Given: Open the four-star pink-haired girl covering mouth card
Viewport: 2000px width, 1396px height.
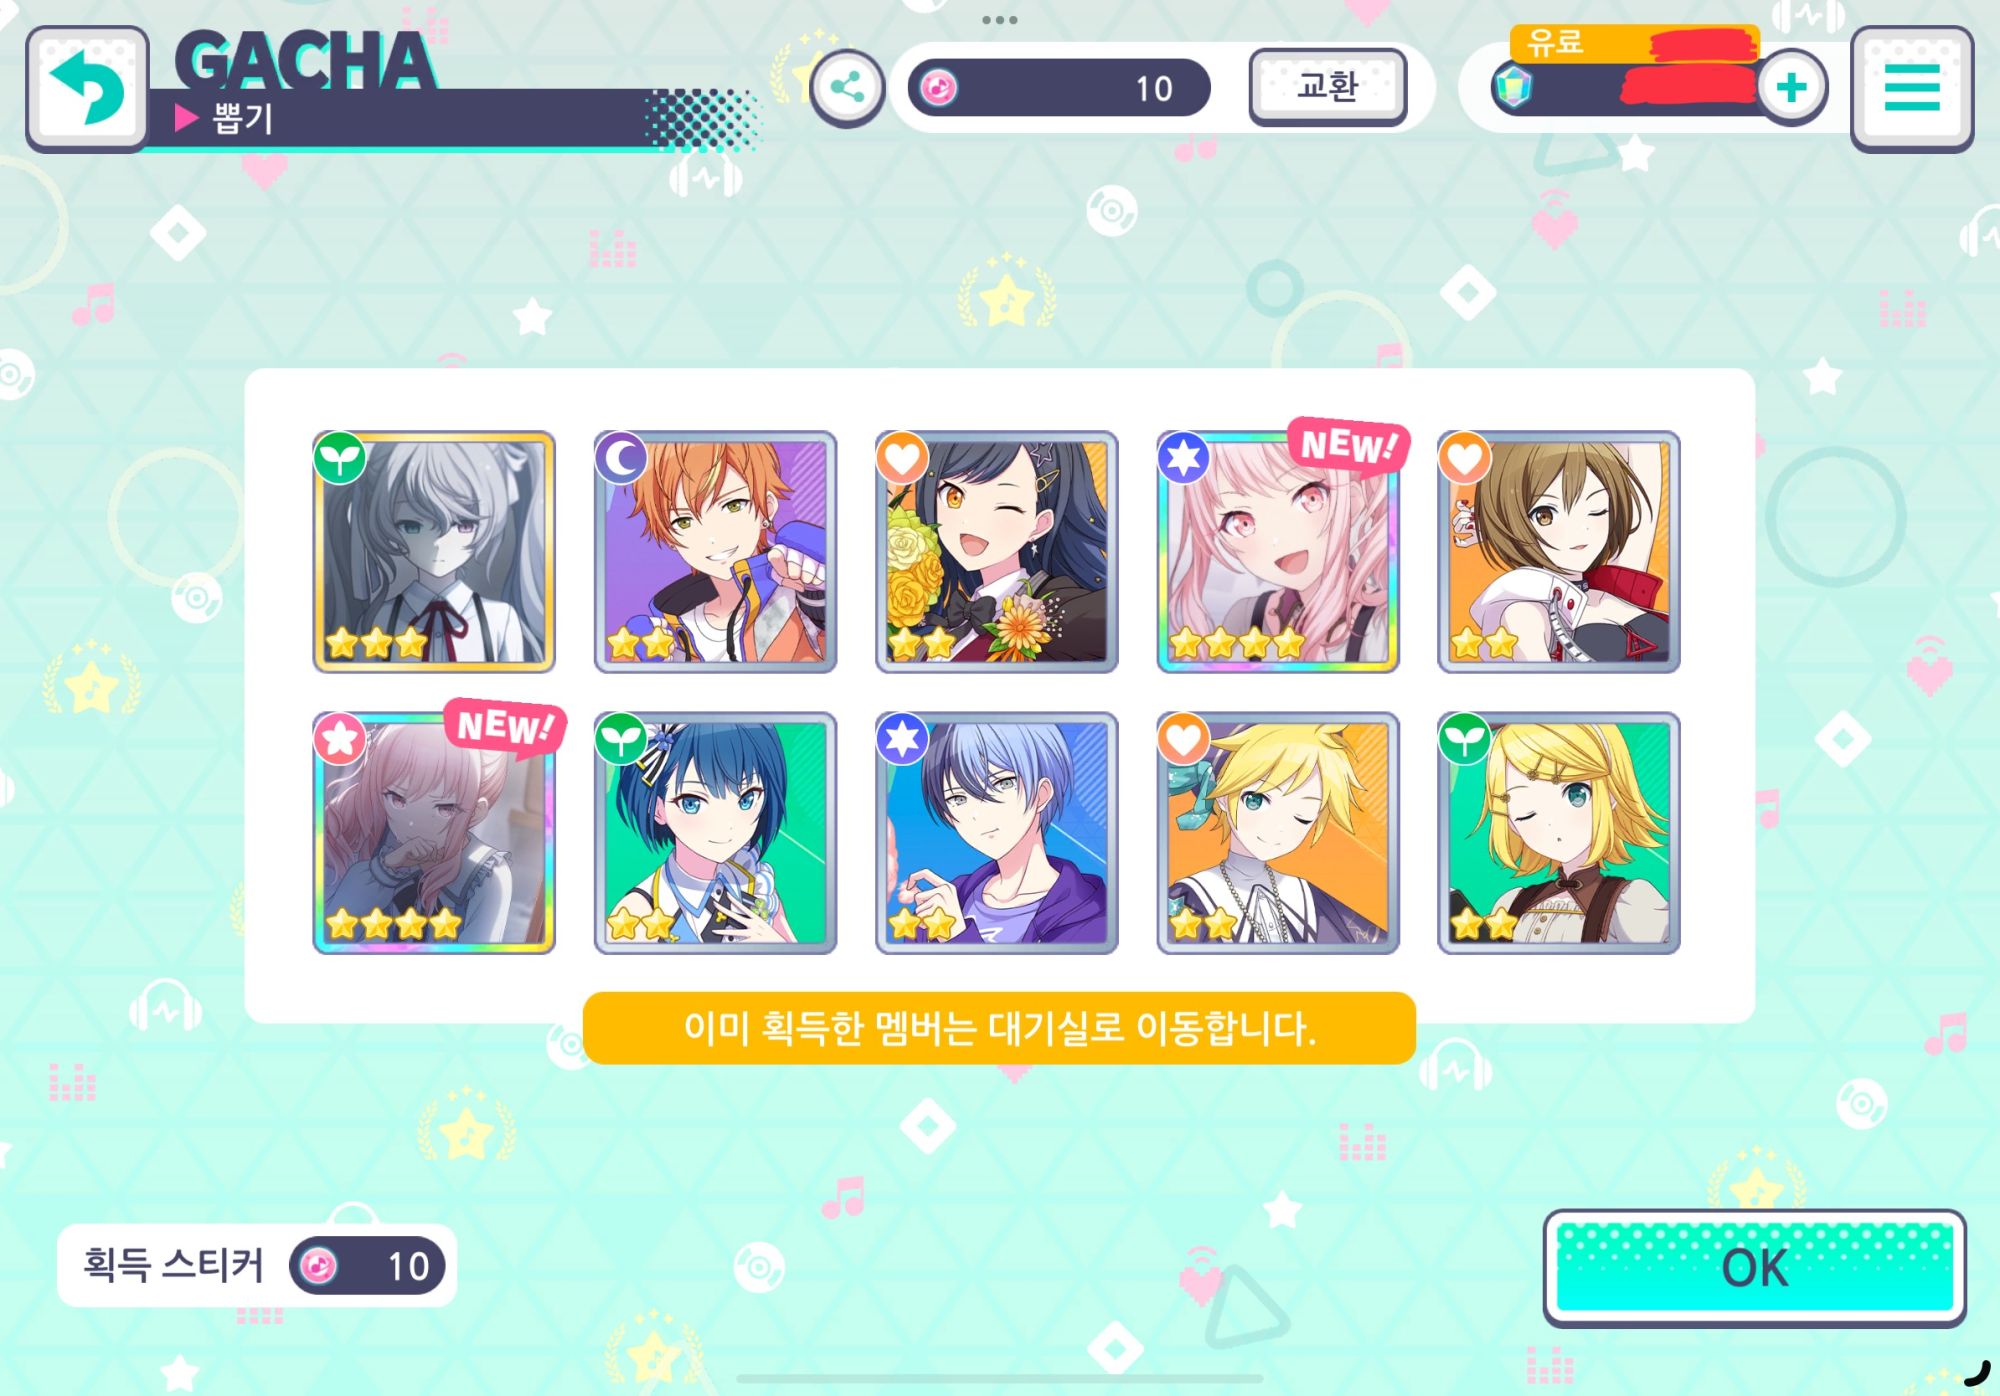Looking at the screenshot, I should (x=434, y=833).
